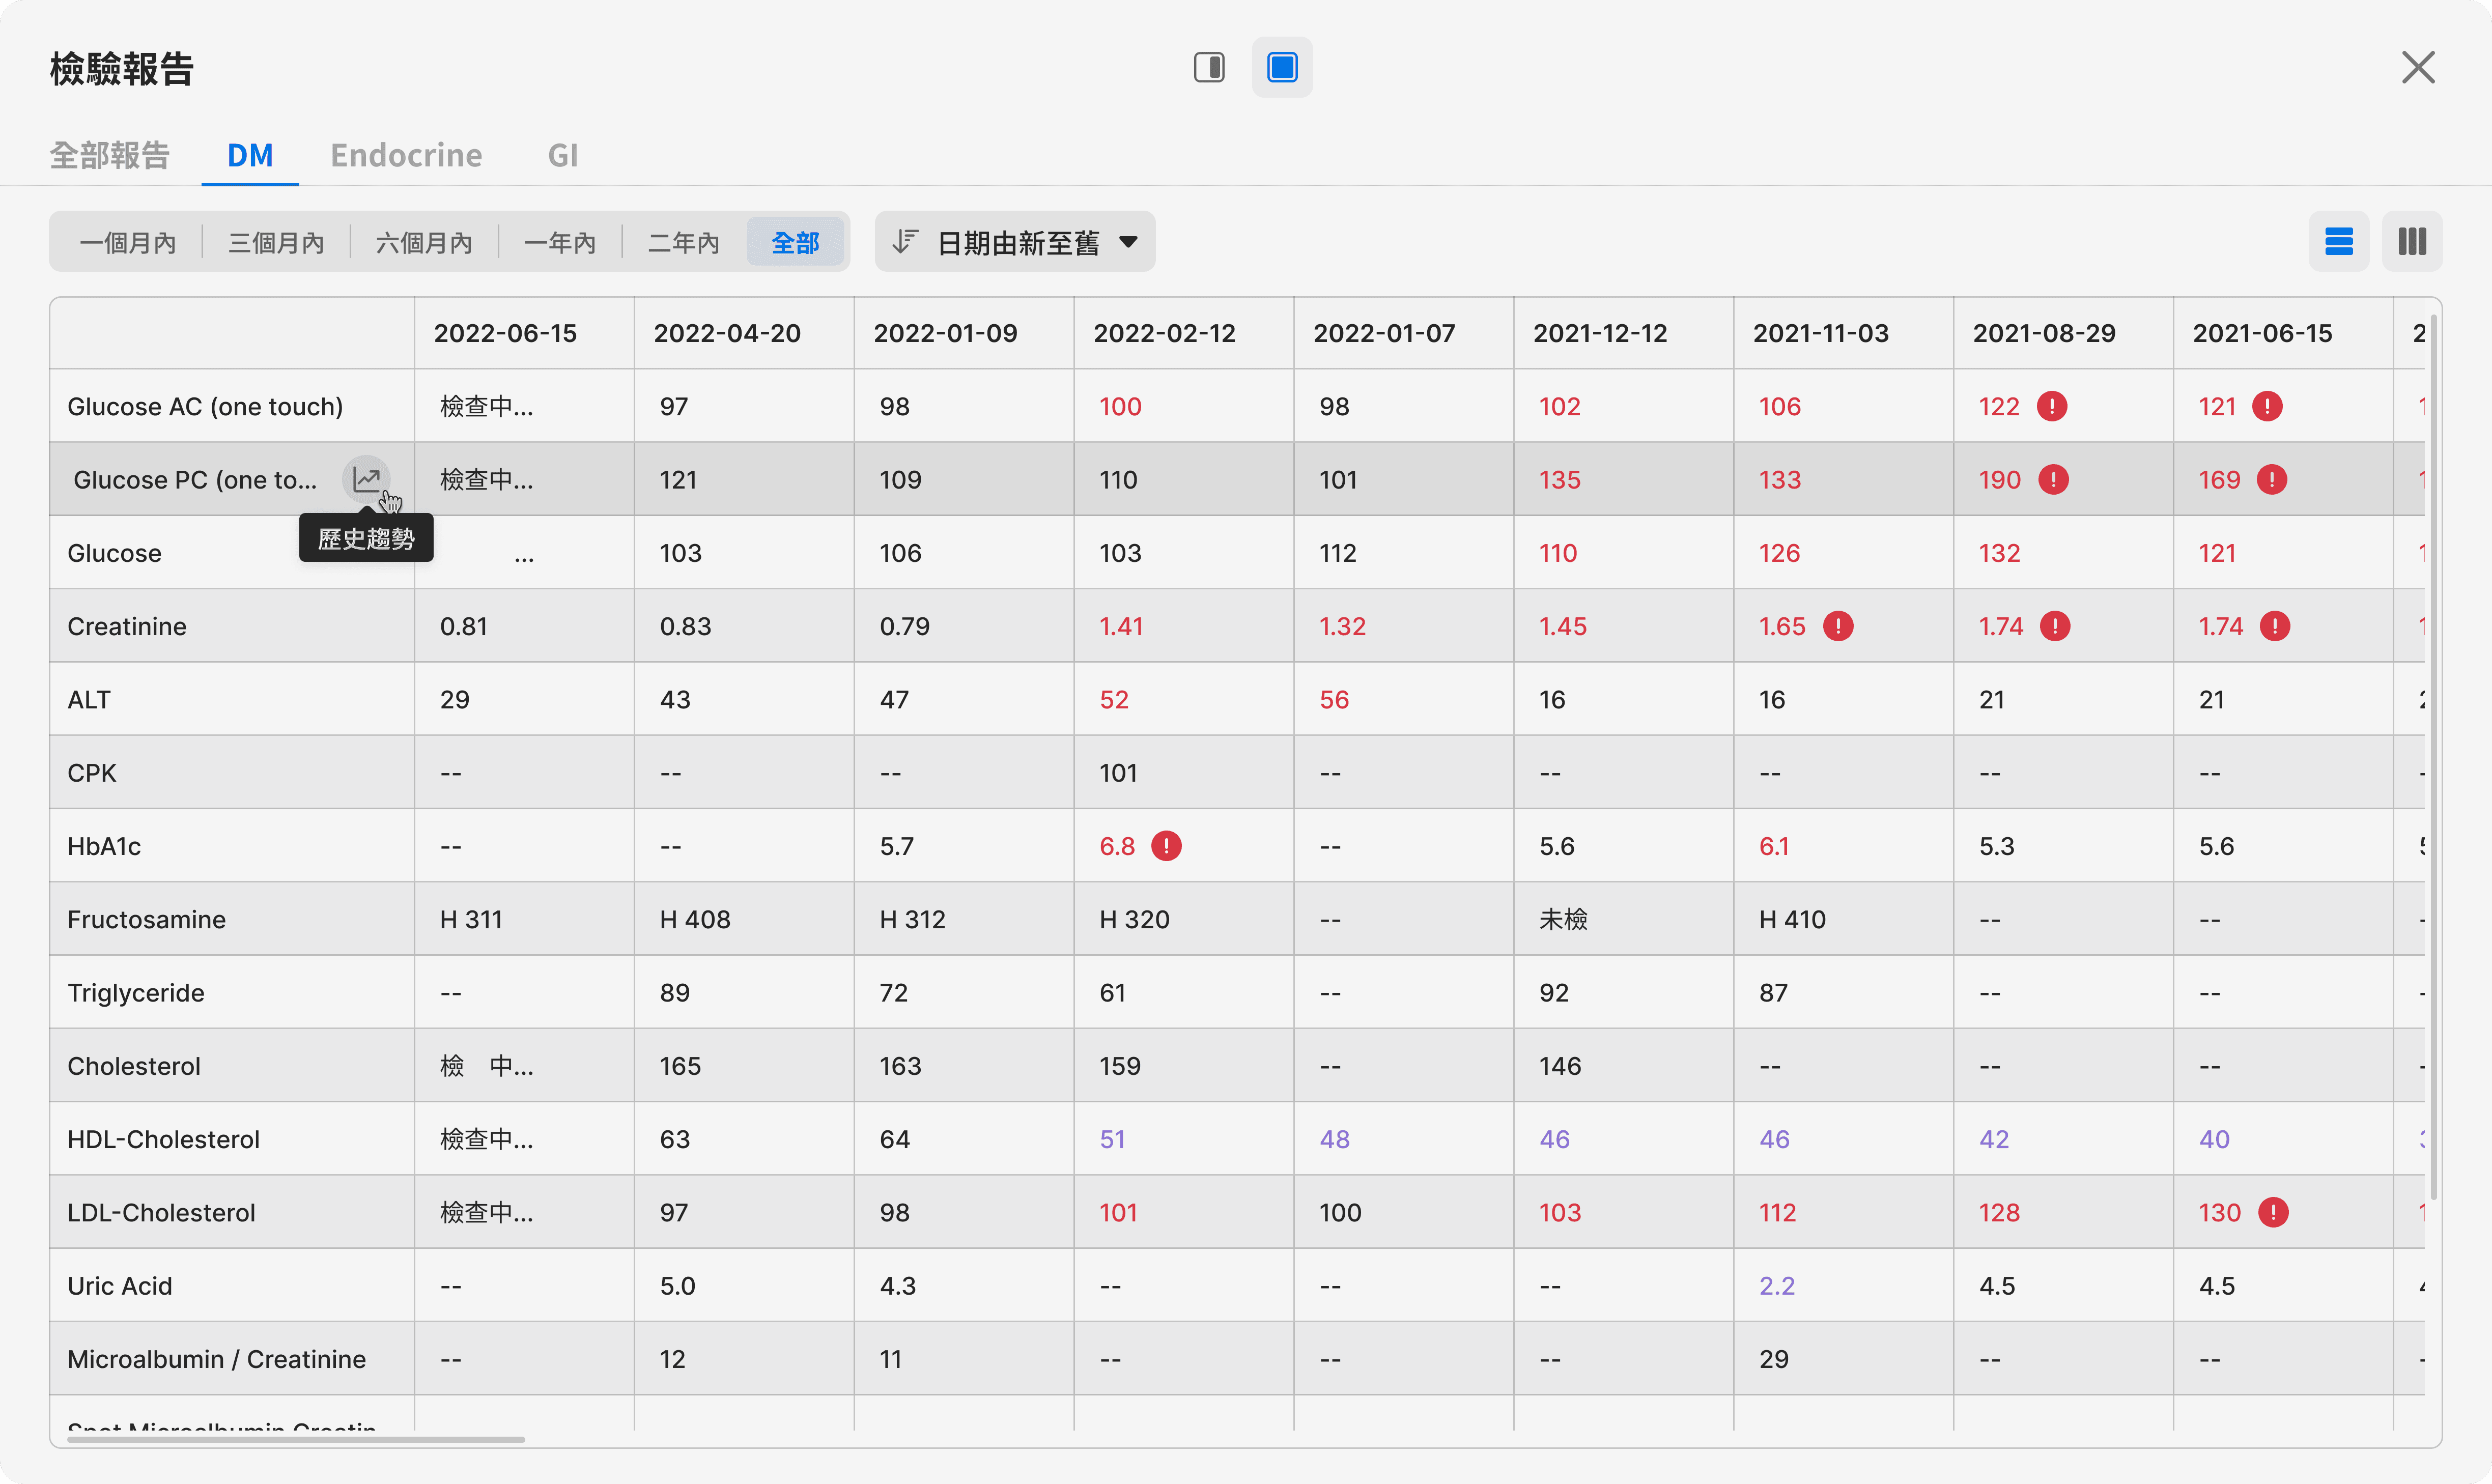Click alert icon beside Glucose PC 169
Image resolution: width=2492 pixels, height=1484 pixels.
pyautogui.click(x=2272, y=479)
